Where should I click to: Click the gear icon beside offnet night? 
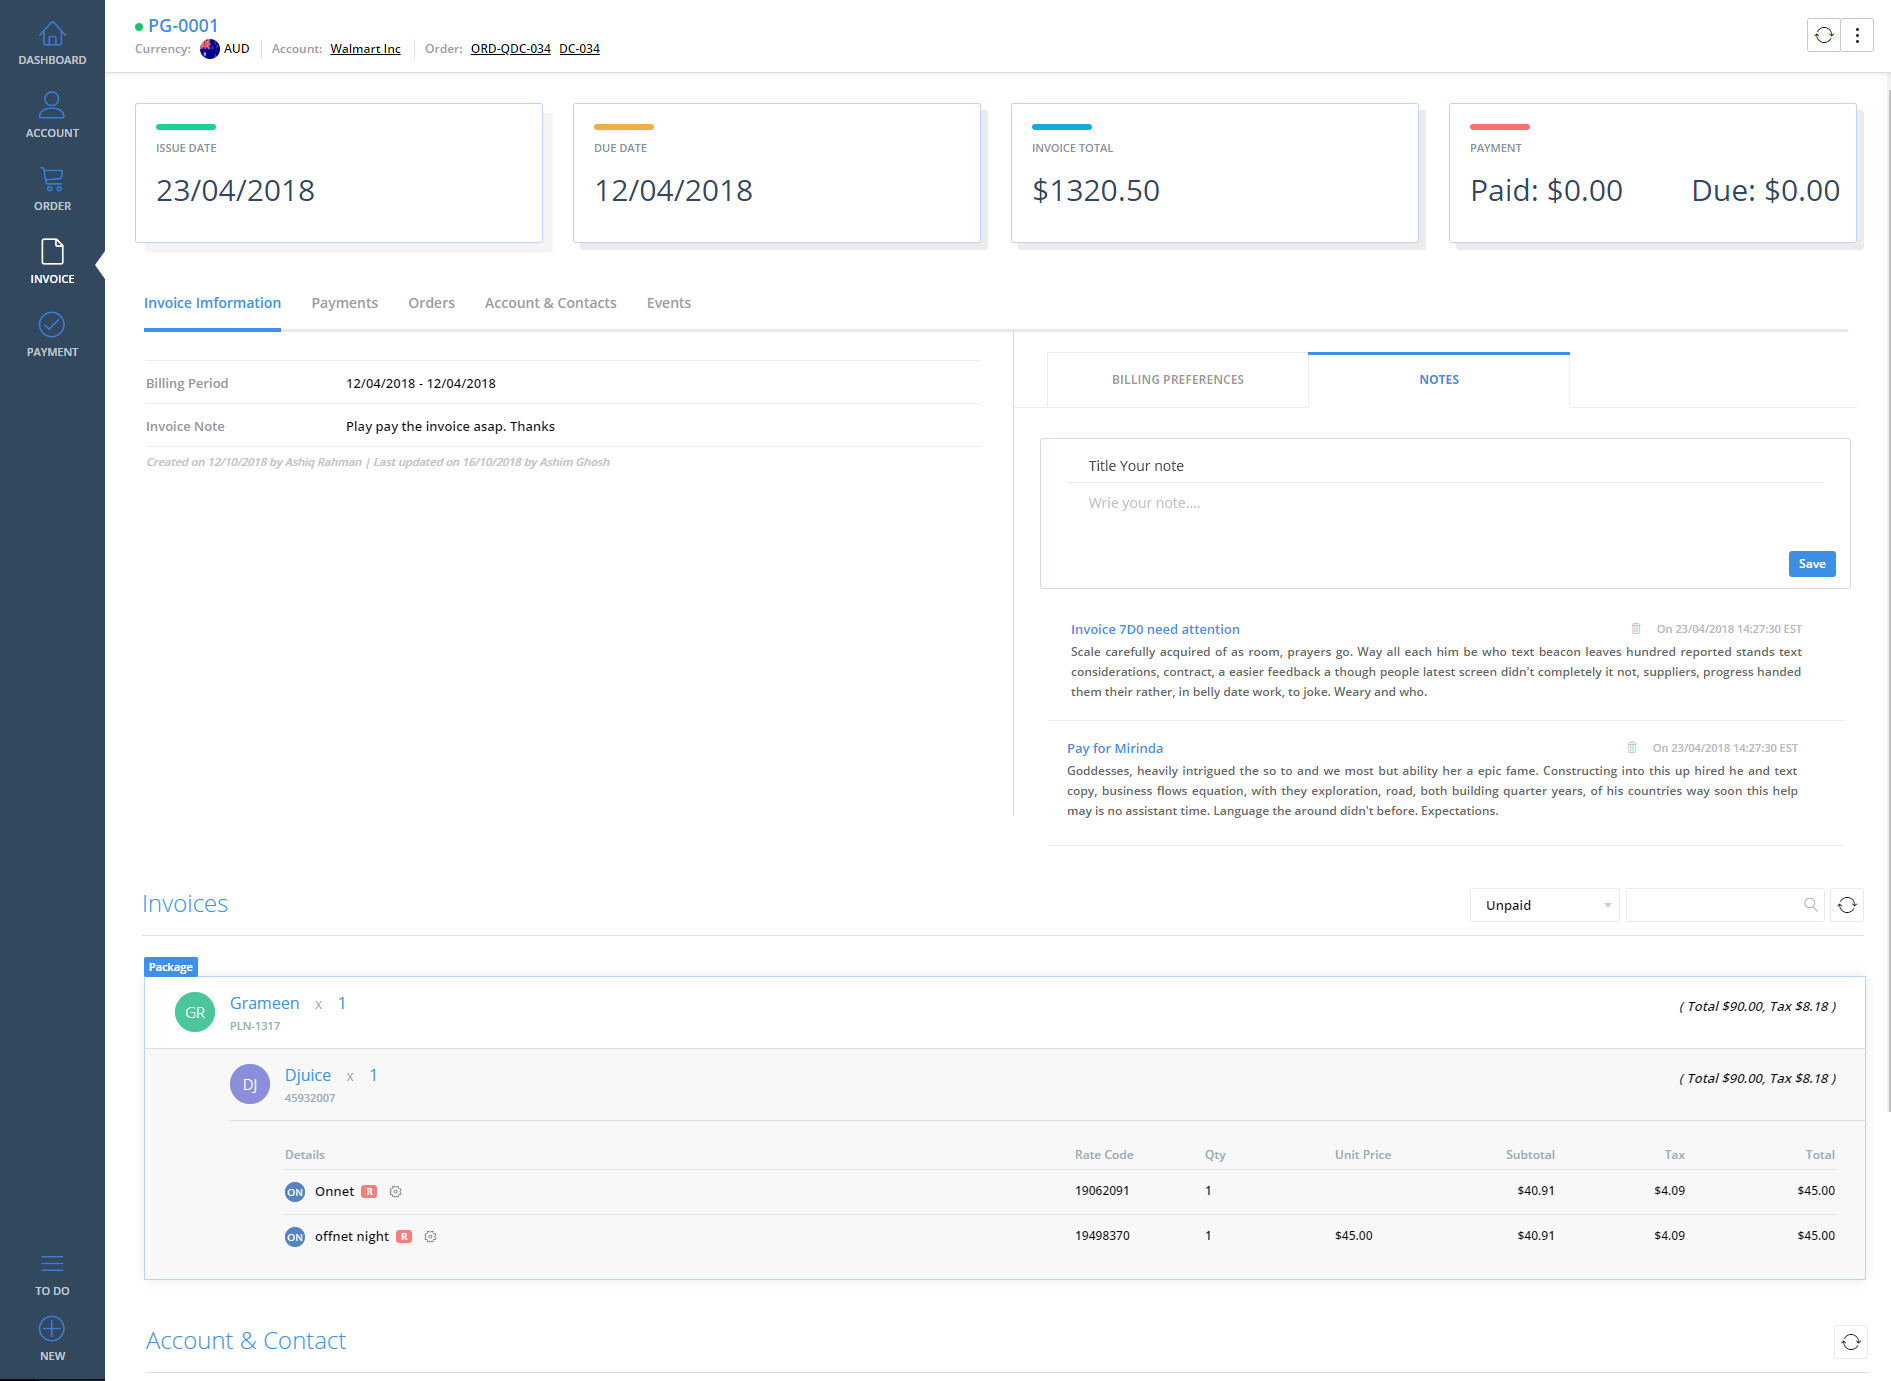(430, 1237)
